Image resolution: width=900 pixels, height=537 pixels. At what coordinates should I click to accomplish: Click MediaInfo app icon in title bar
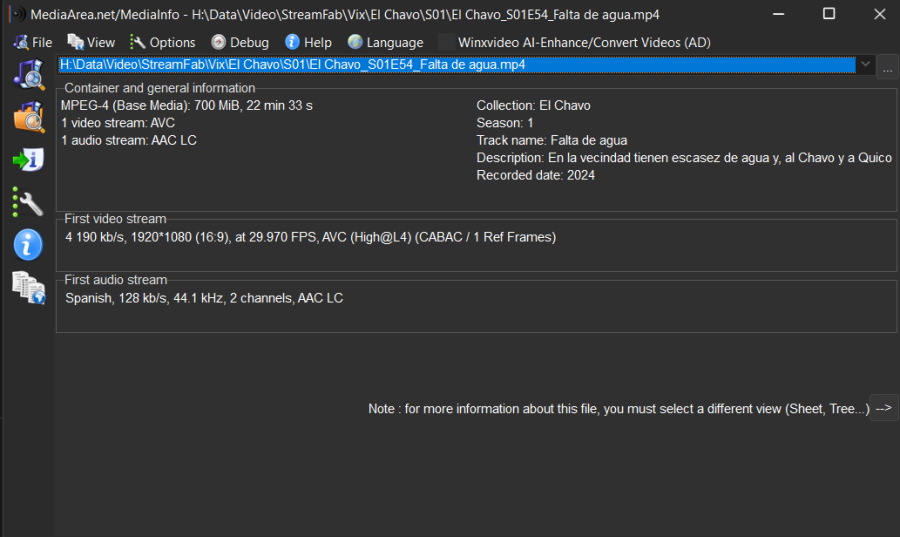(18, 14)
